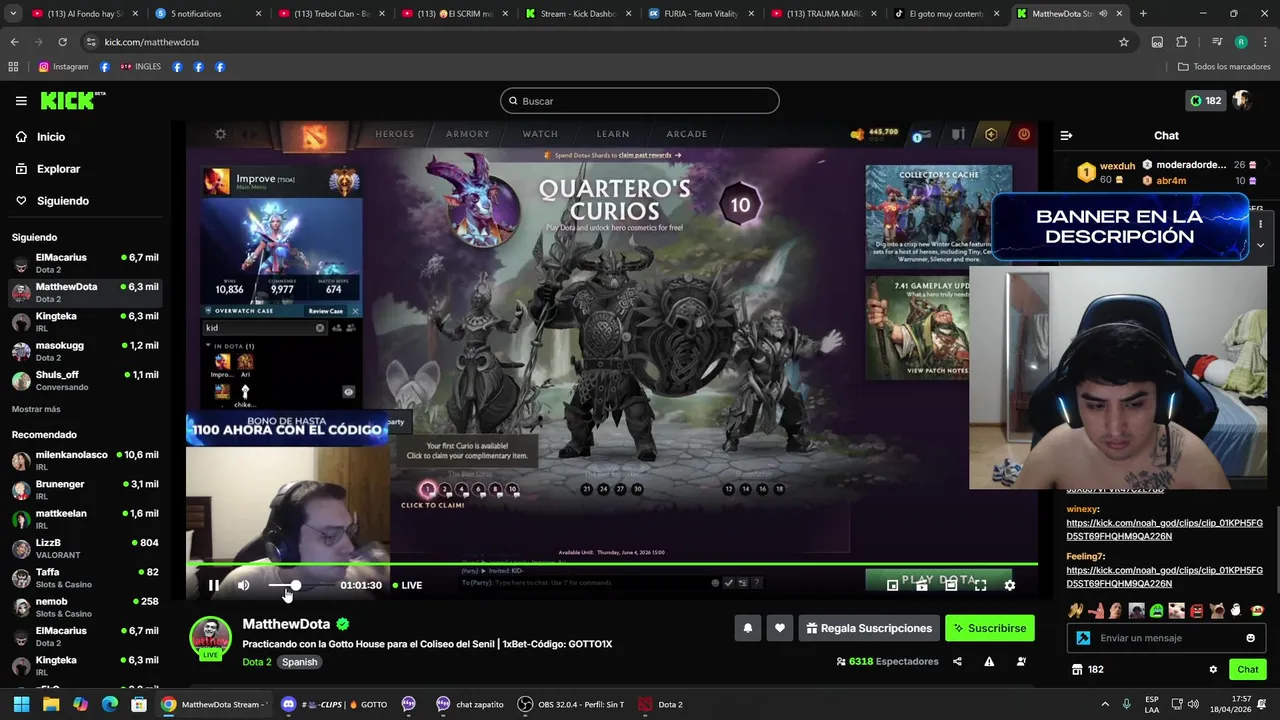Open milenkanolasco recommended channel
Image resolution: width=1280 pixels, height=720 pixels.
tap(85, 460)
